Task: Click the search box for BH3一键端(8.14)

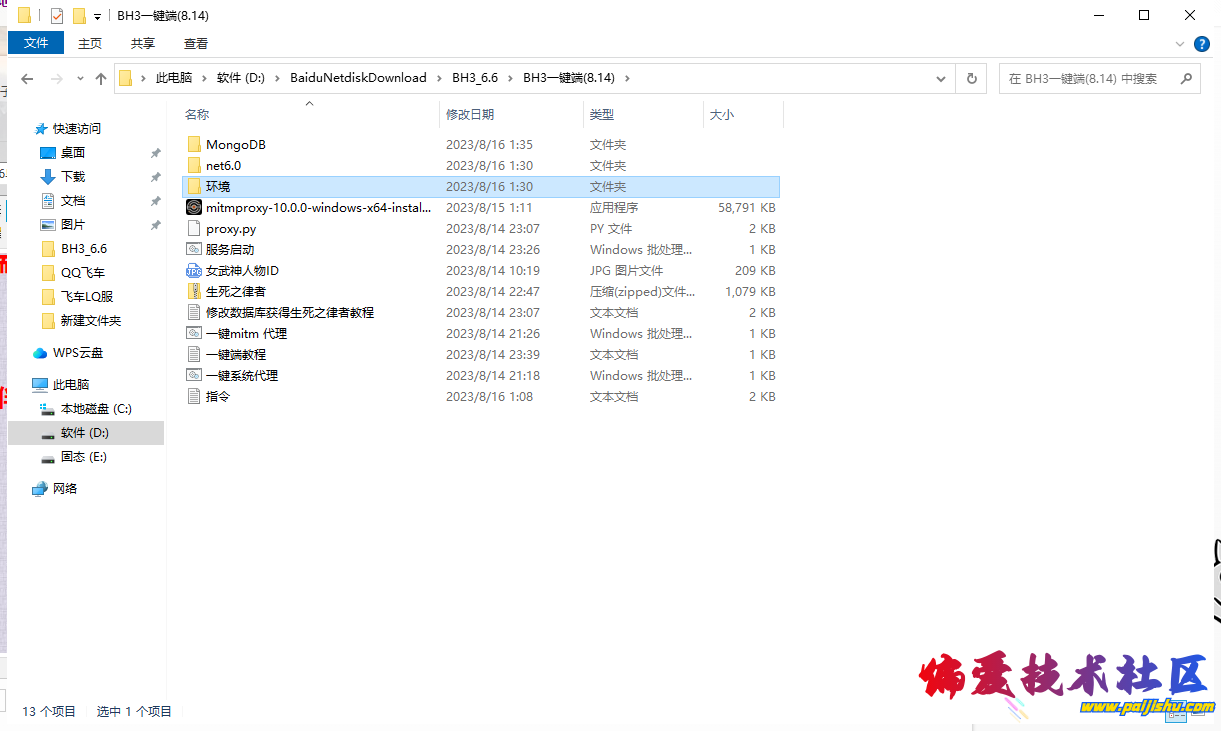Action: coord(1088,79)
